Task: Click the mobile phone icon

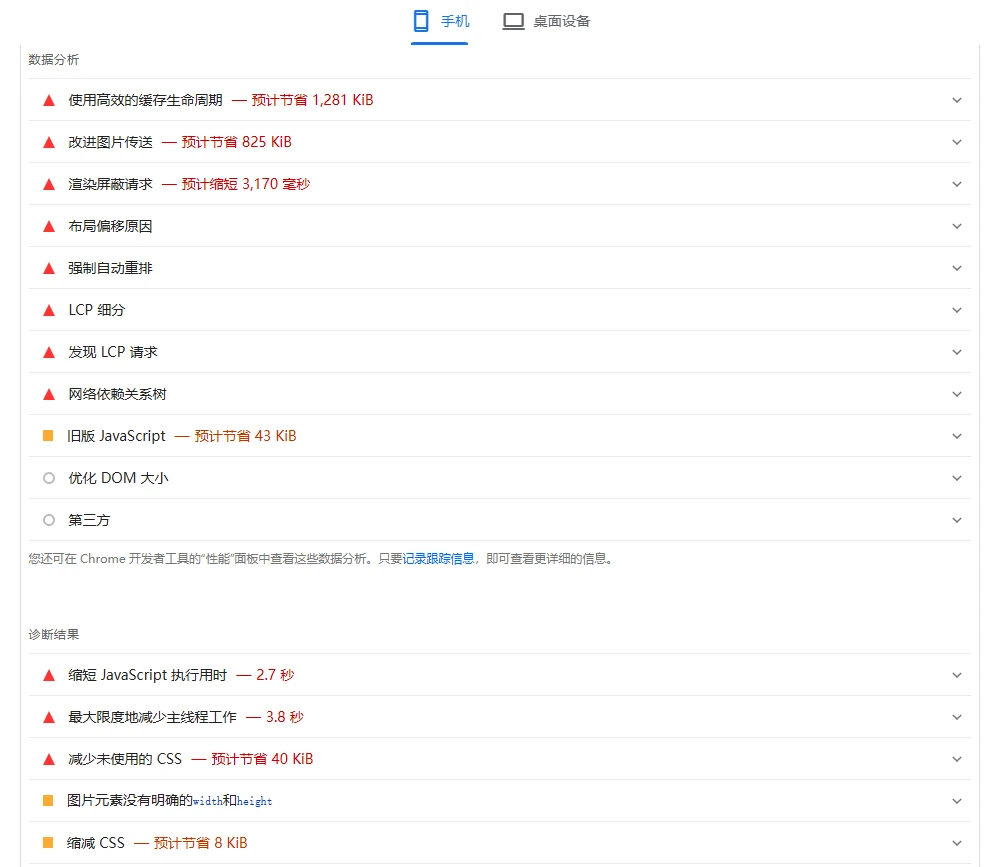Action: point(421,21)
